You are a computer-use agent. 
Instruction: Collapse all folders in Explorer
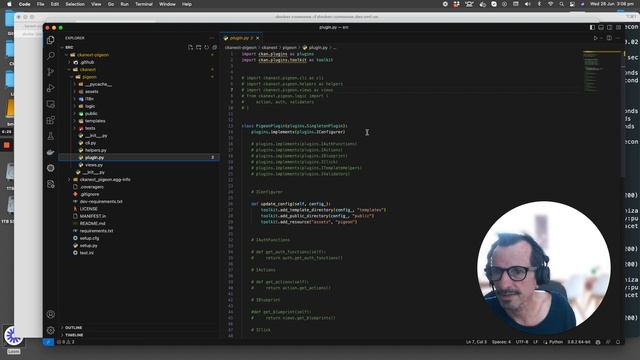coord(214,47)
